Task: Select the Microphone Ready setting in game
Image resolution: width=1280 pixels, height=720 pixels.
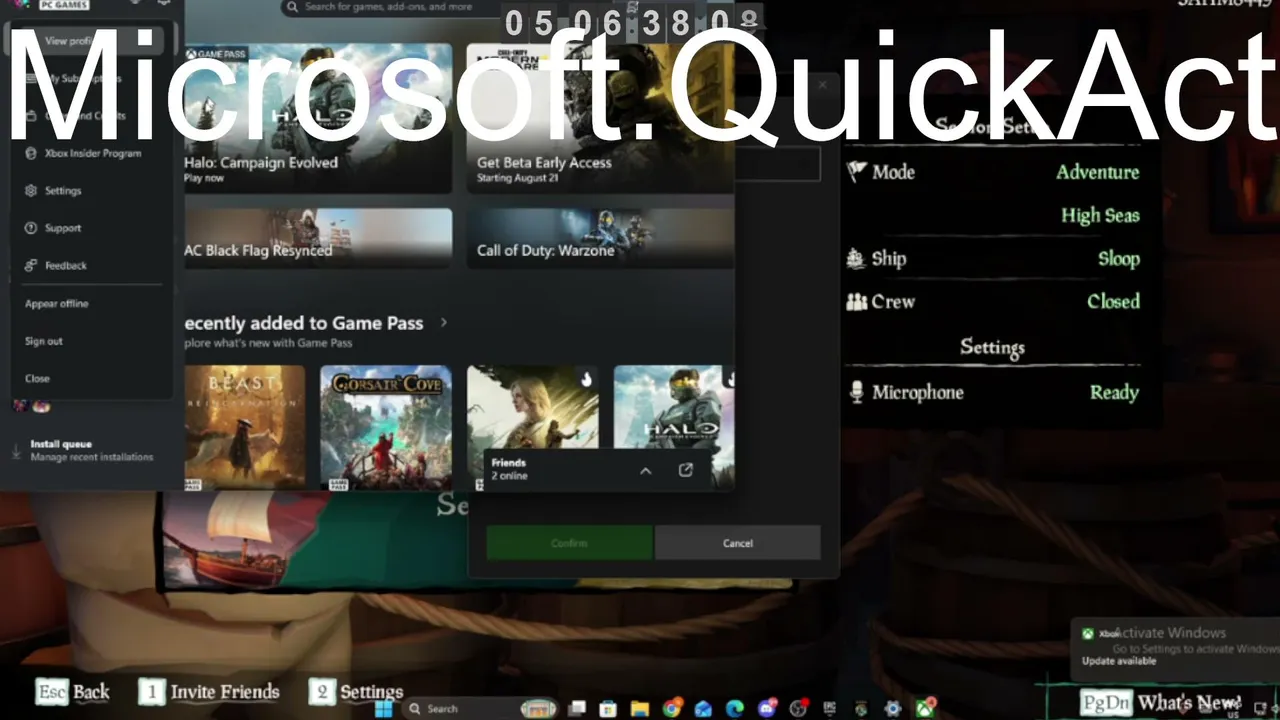Action: (993, 393)
